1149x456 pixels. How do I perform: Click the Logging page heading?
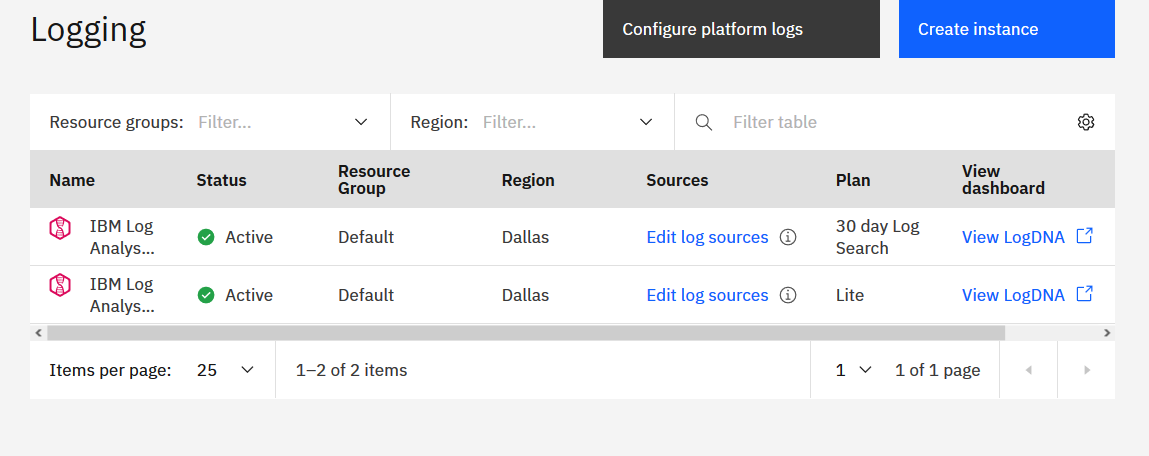point(89,29)
